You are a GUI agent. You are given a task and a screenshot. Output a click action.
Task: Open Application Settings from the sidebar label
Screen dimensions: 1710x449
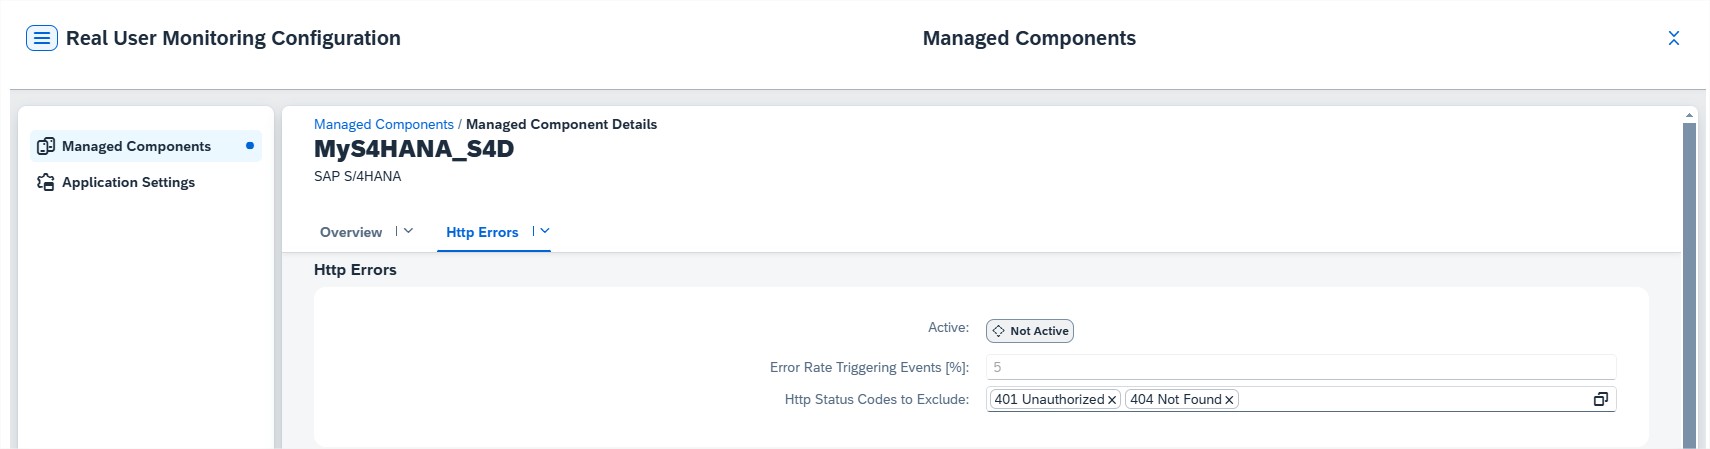tap(128, 182)
